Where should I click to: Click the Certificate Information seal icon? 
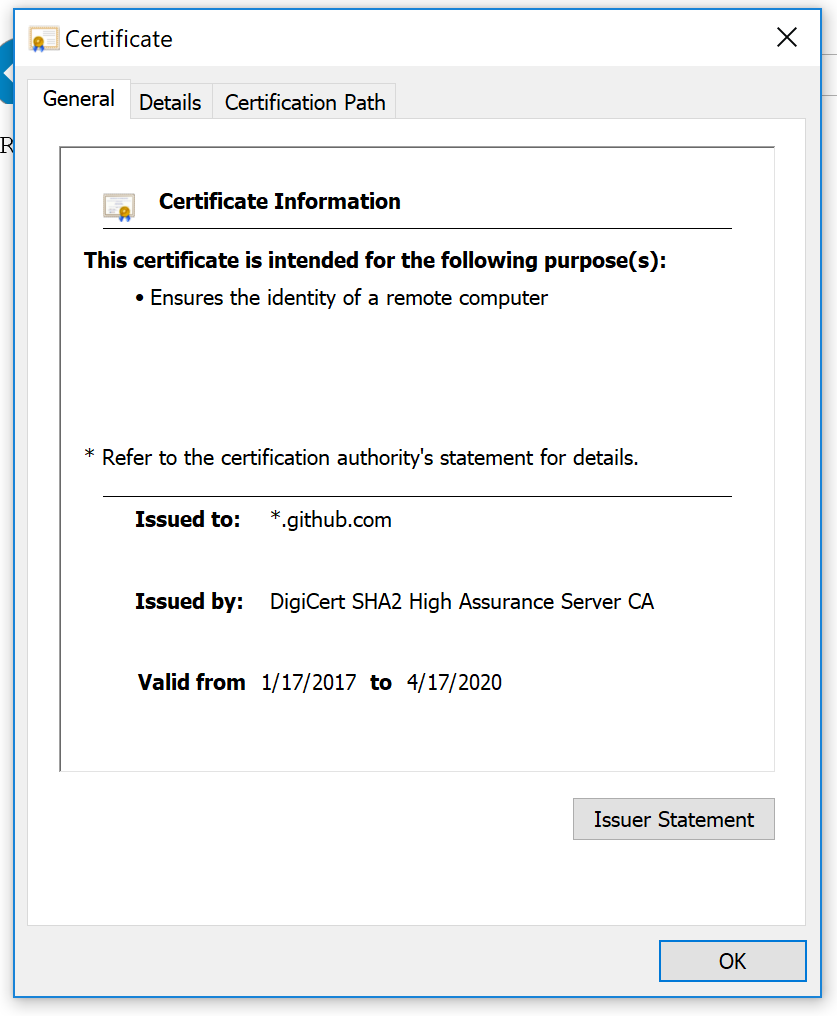click(120, 205)
